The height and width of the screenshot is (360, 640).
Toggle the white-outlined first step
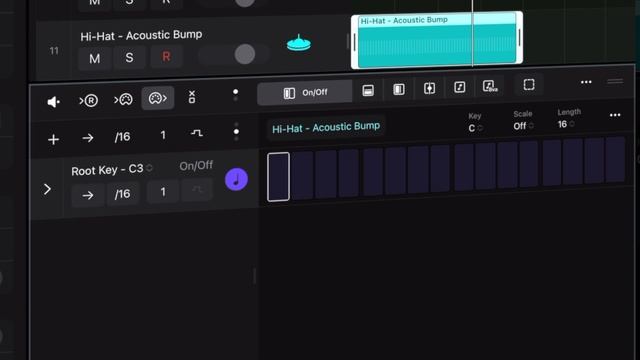(x=278, y=177)
